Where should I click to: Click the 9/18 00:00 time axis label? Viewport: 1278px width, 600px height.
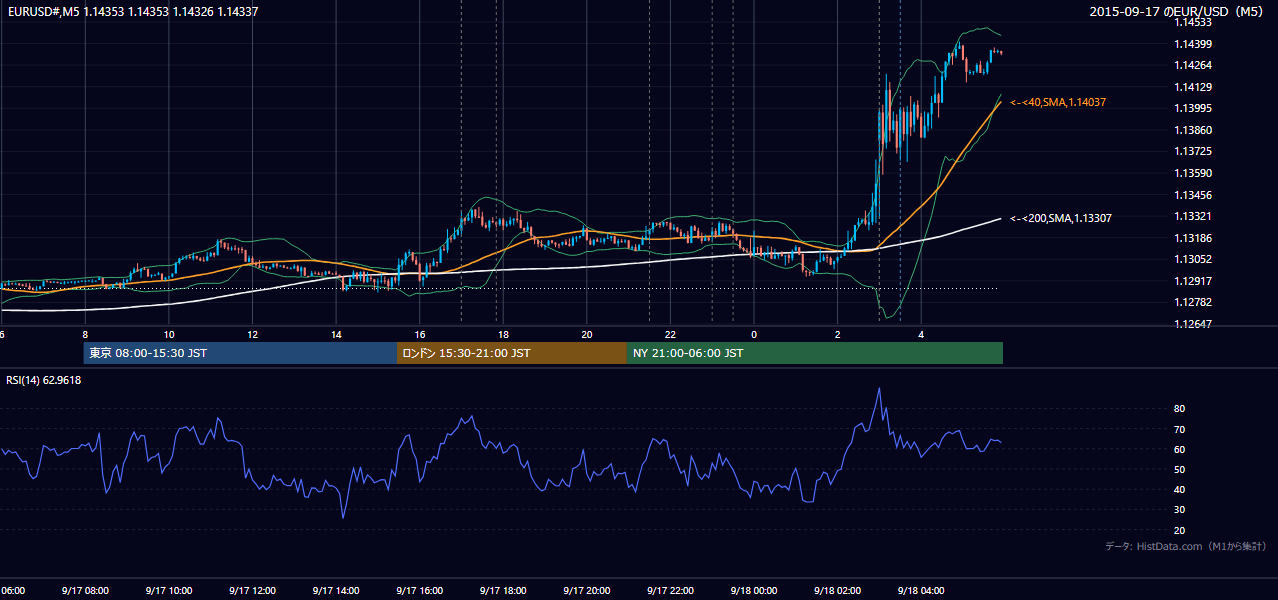tap(754, 591)
